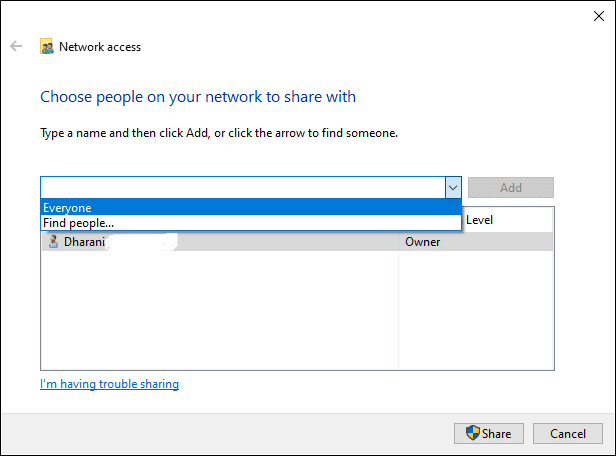616x456 pixels.
Task: Collapse the name dropdown arrow
Action: coord(452,187)
